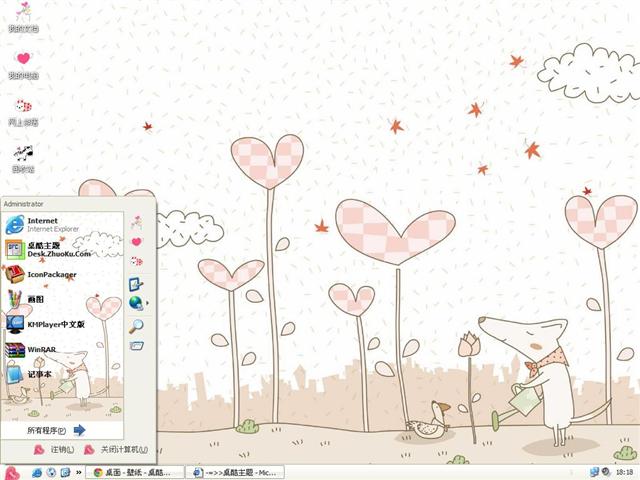The image size is (640, 480).
Task: Expand the globe item's submenu arrow
Action: [147, 303]
